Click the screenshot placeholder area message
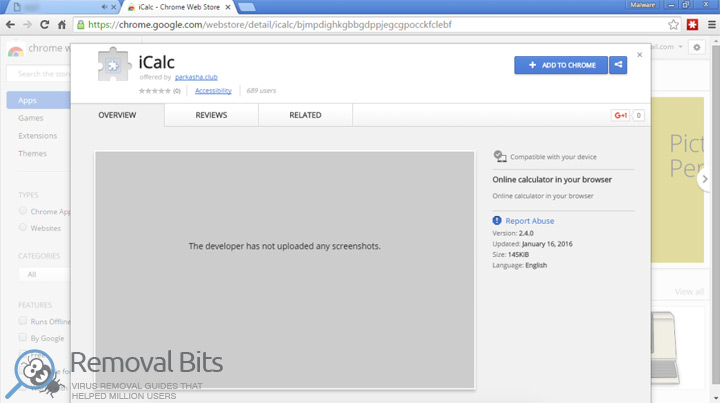The width and height of the screenshot is (720, 403). pyautogui.click(x=285, y=246)
